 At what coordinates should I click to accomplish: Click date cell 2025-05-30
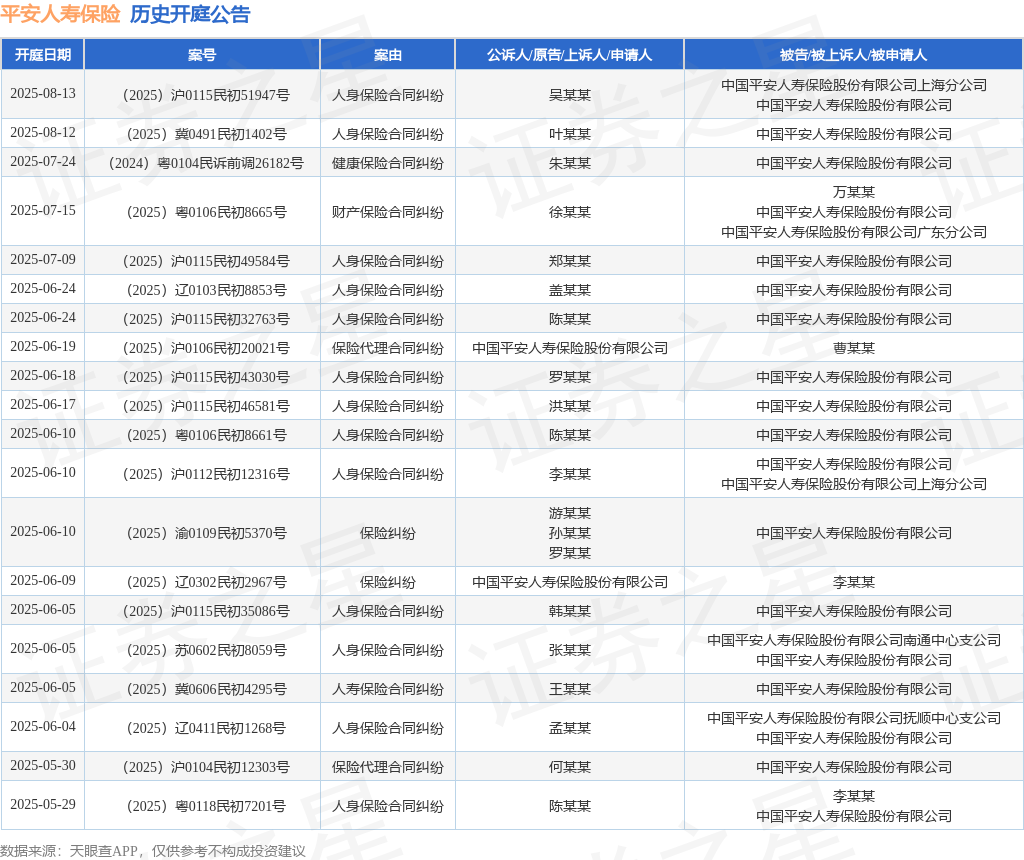tap(43, 765)
